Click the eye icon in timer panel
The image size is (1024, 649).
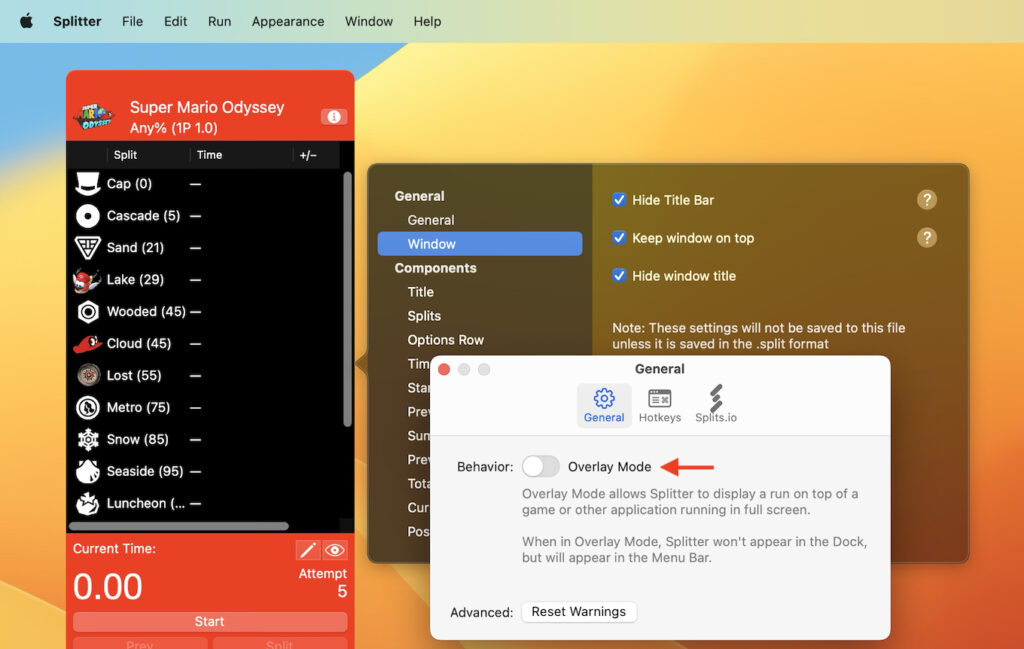[335, 550]
